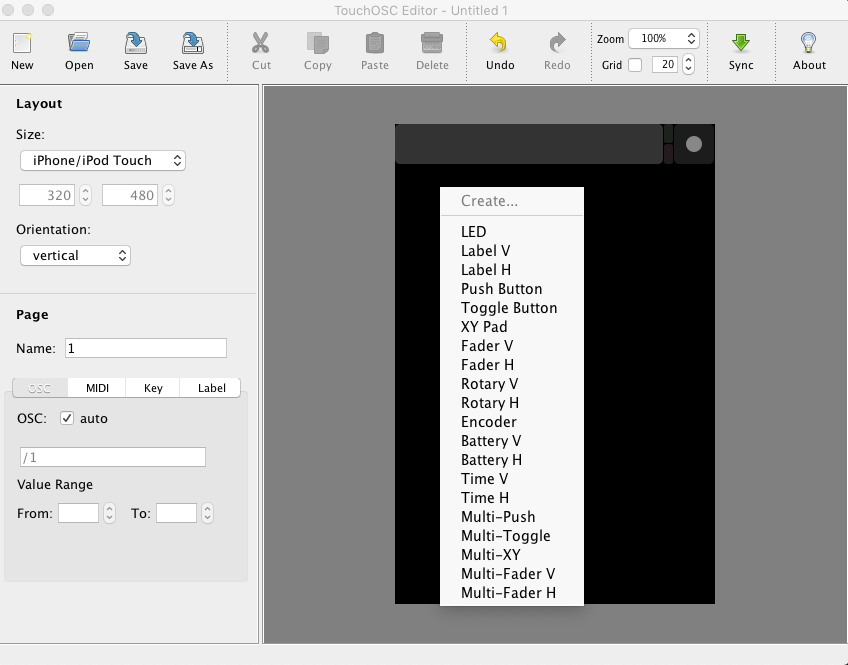This screenshot has width=848, height=665.
Task: Click the grid size field showing 20
Action: pos(665,65)
